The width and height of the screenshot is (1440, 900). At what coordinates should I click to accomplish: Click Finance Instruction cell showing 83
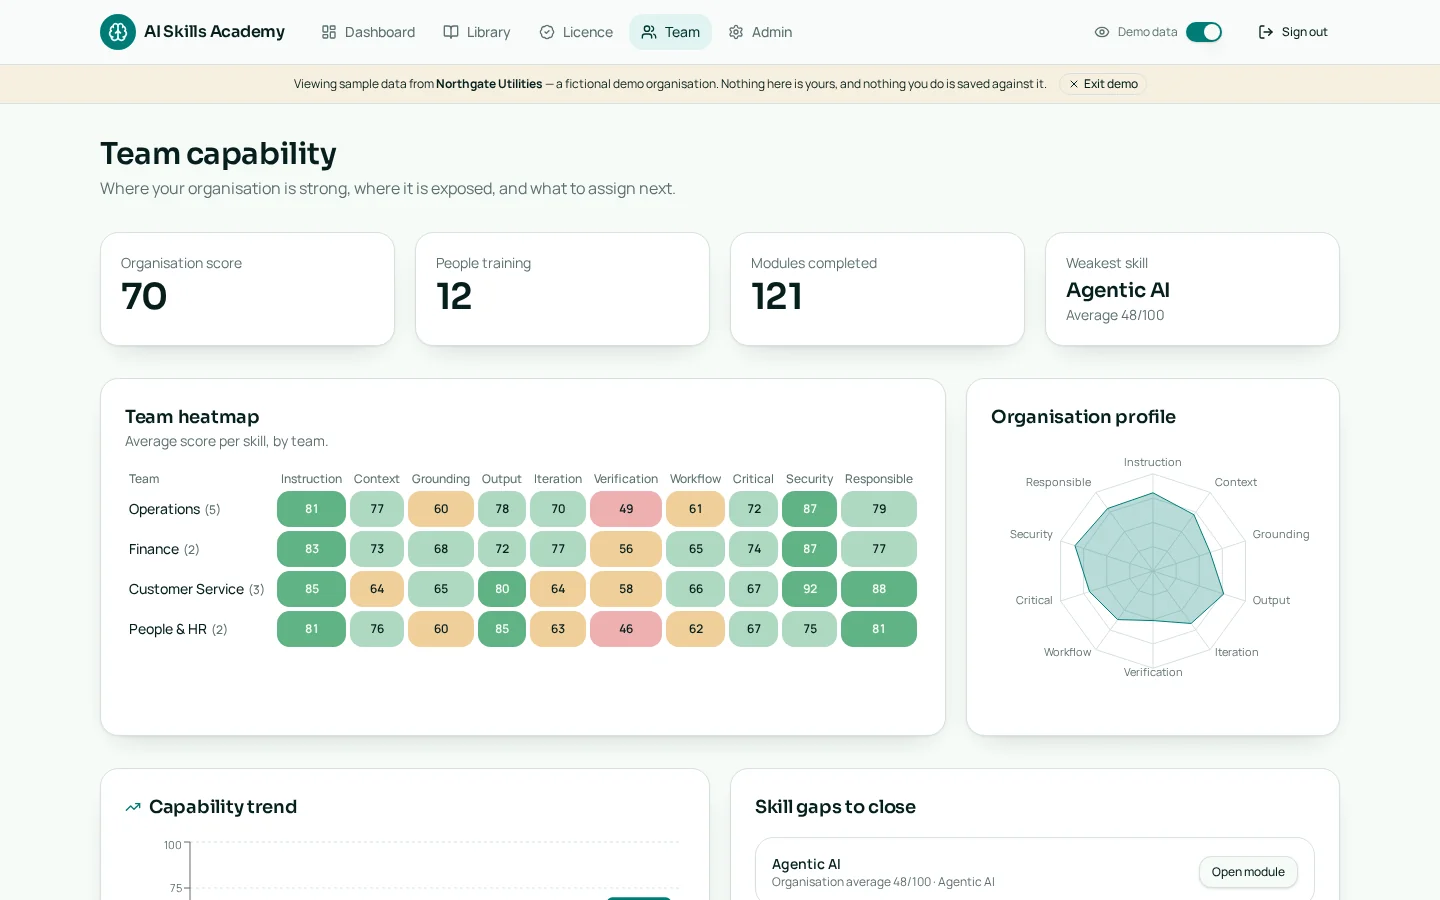pyautogui.click(x=312, y=549)
